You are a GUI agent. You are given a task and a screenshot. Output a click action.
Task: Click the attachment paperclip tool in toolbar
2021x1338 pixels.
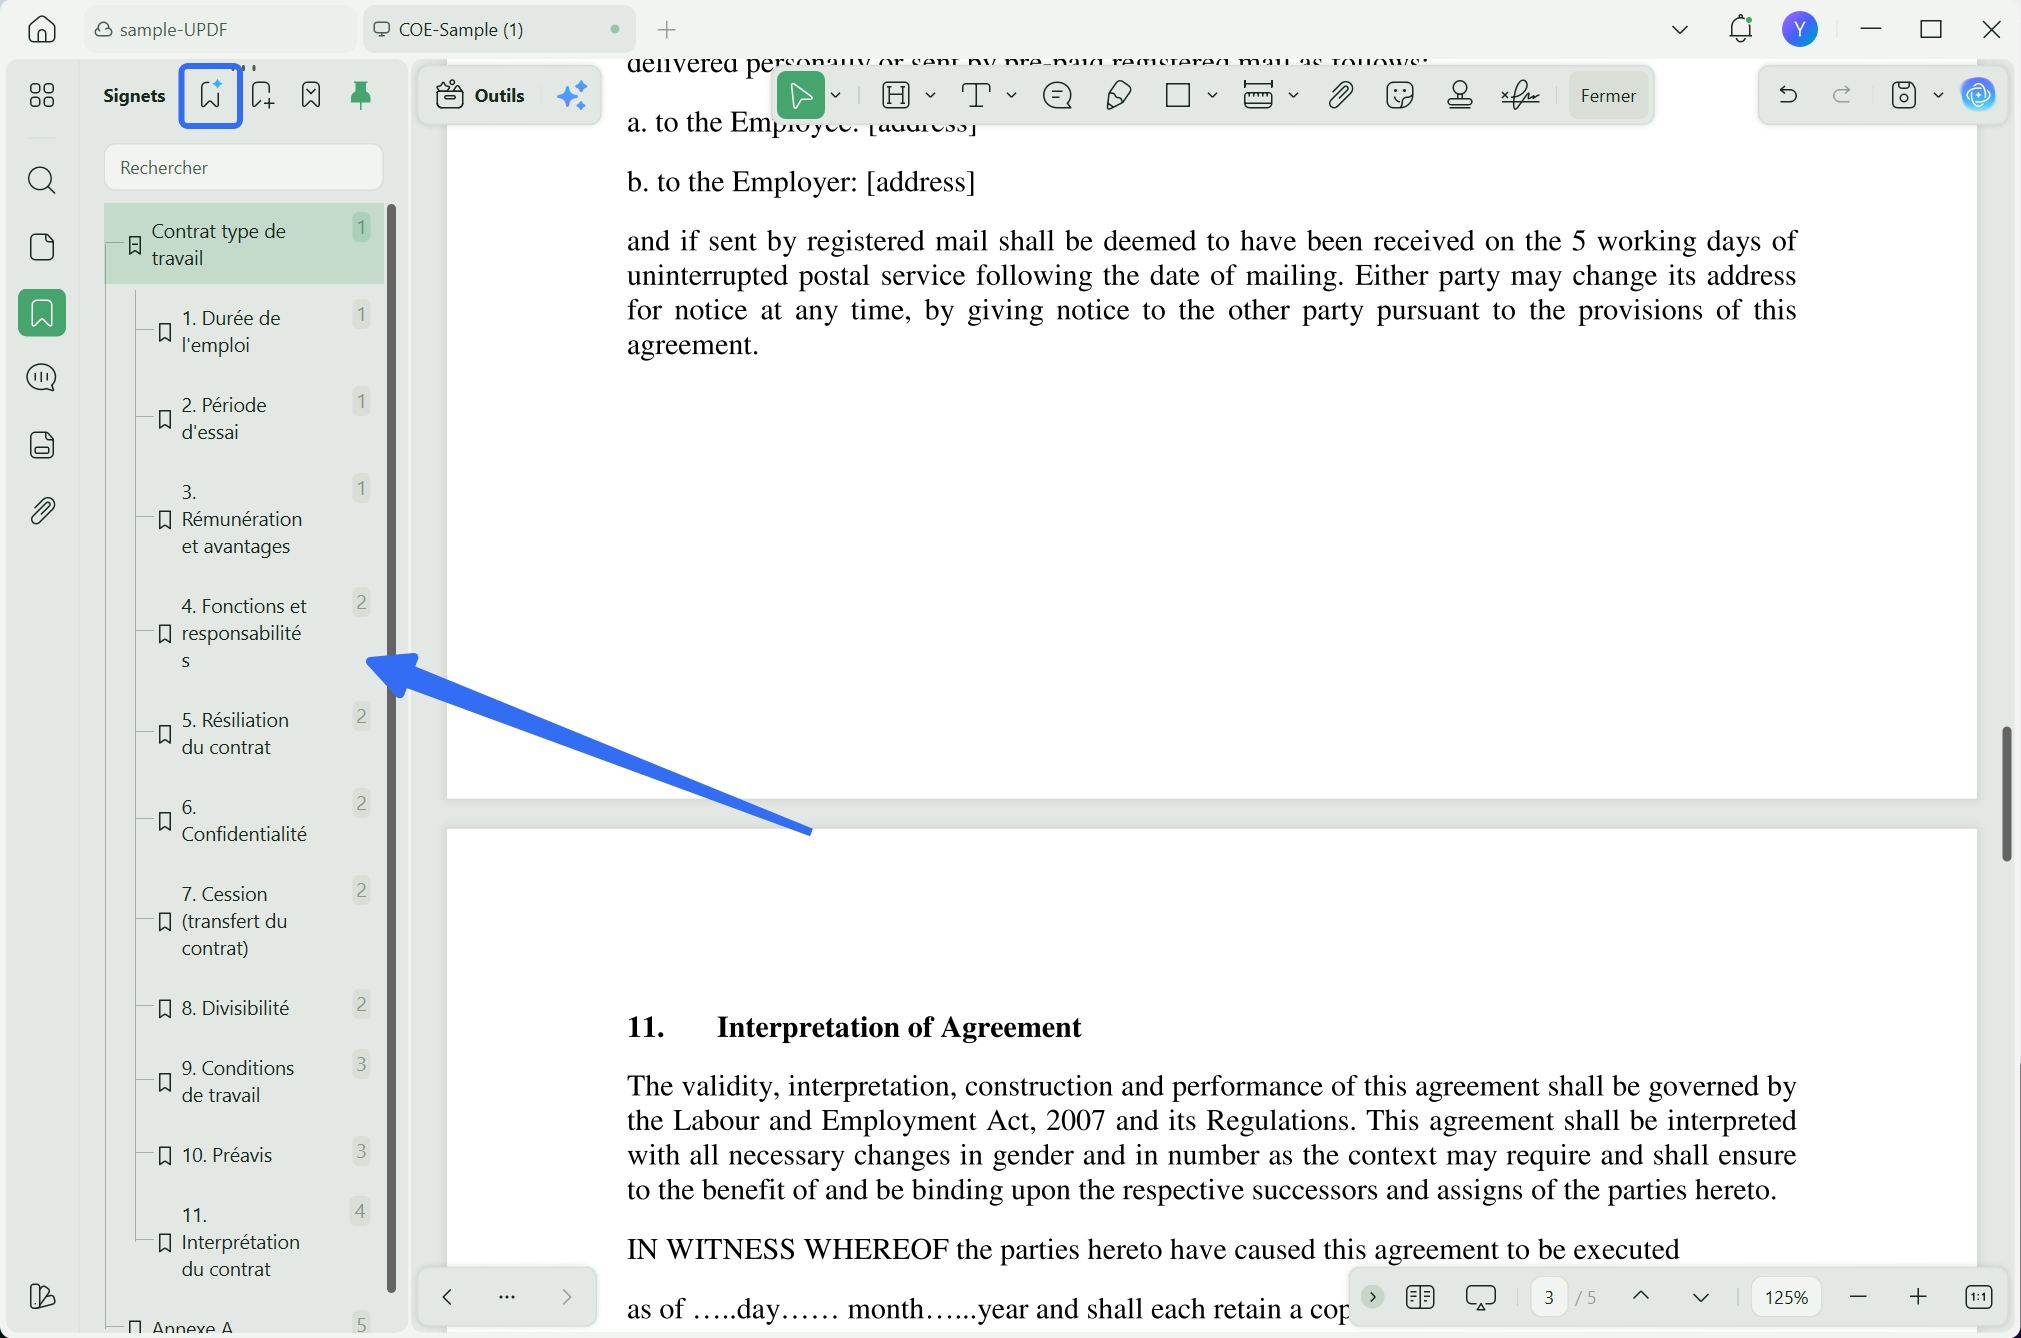point(1340,95)
